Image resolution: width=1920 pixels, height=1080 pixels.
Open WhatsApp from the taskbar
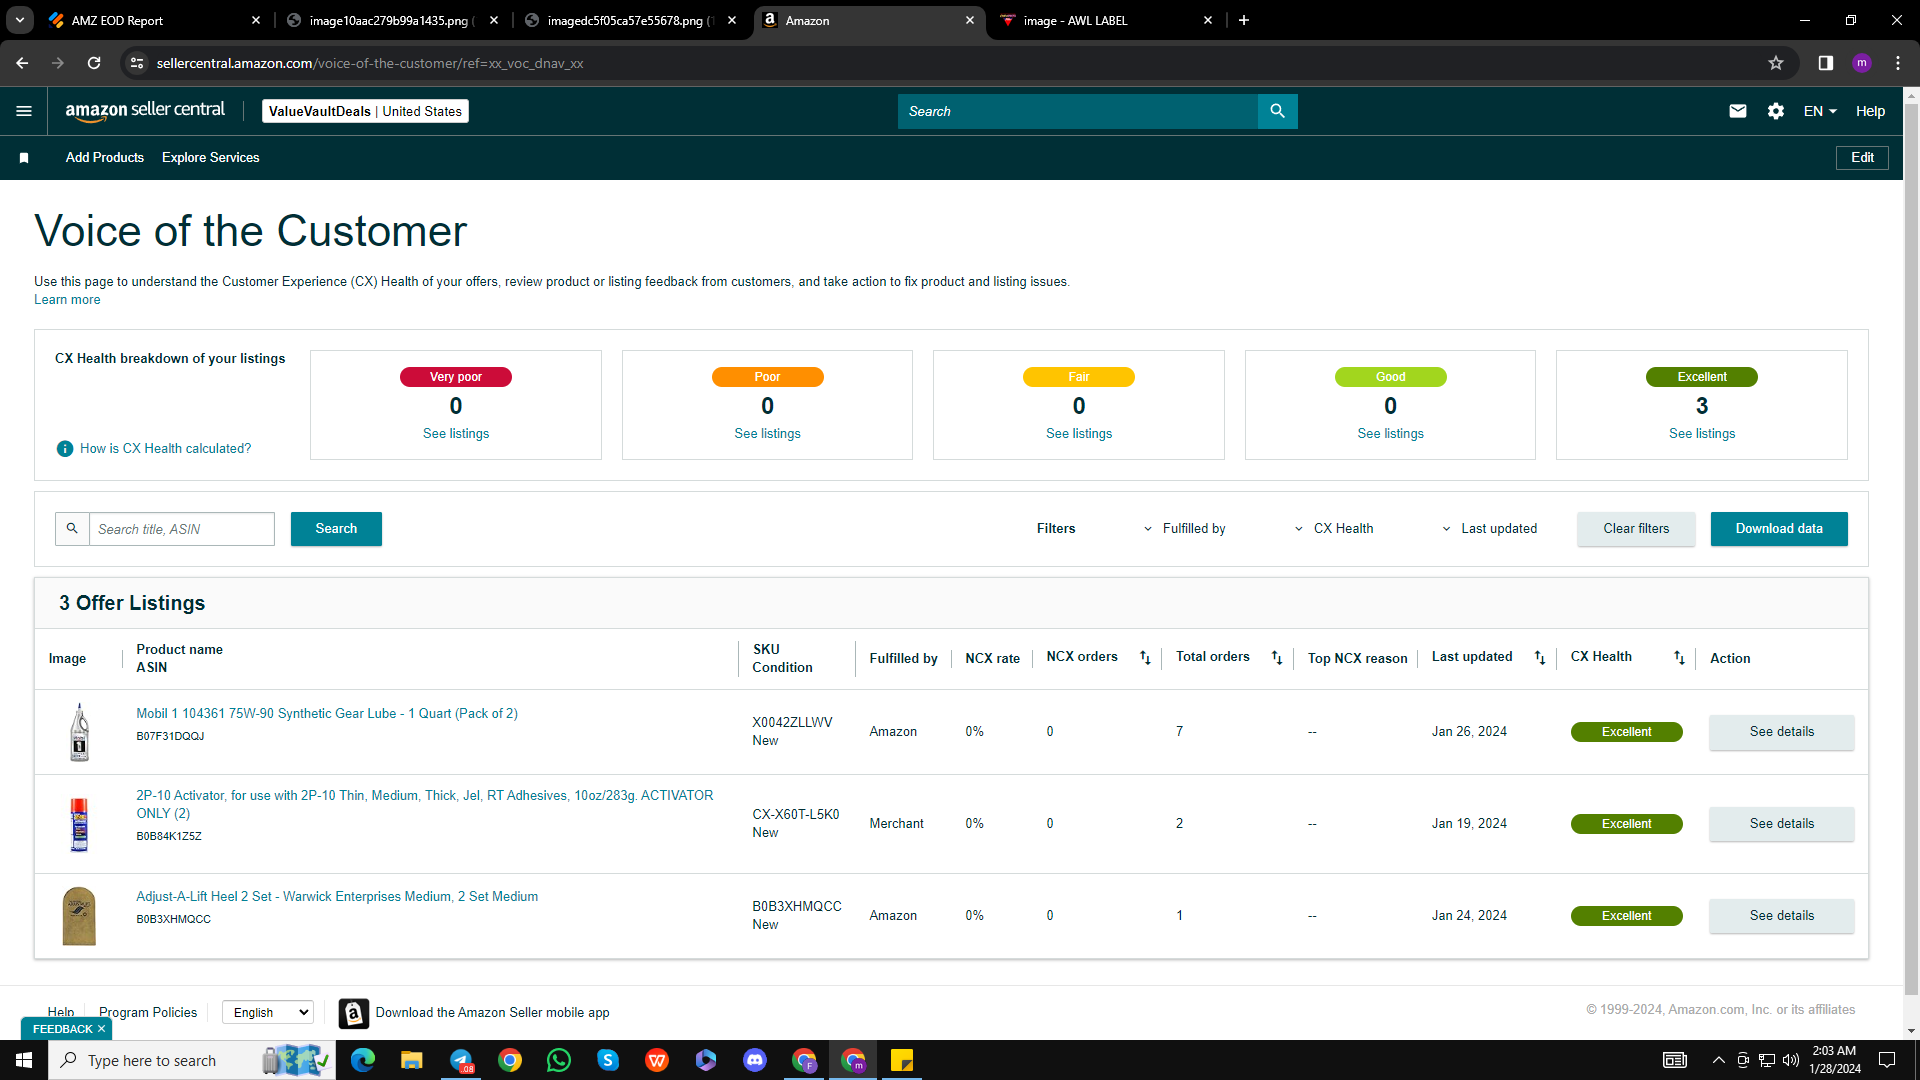[x=559, y=1060]
